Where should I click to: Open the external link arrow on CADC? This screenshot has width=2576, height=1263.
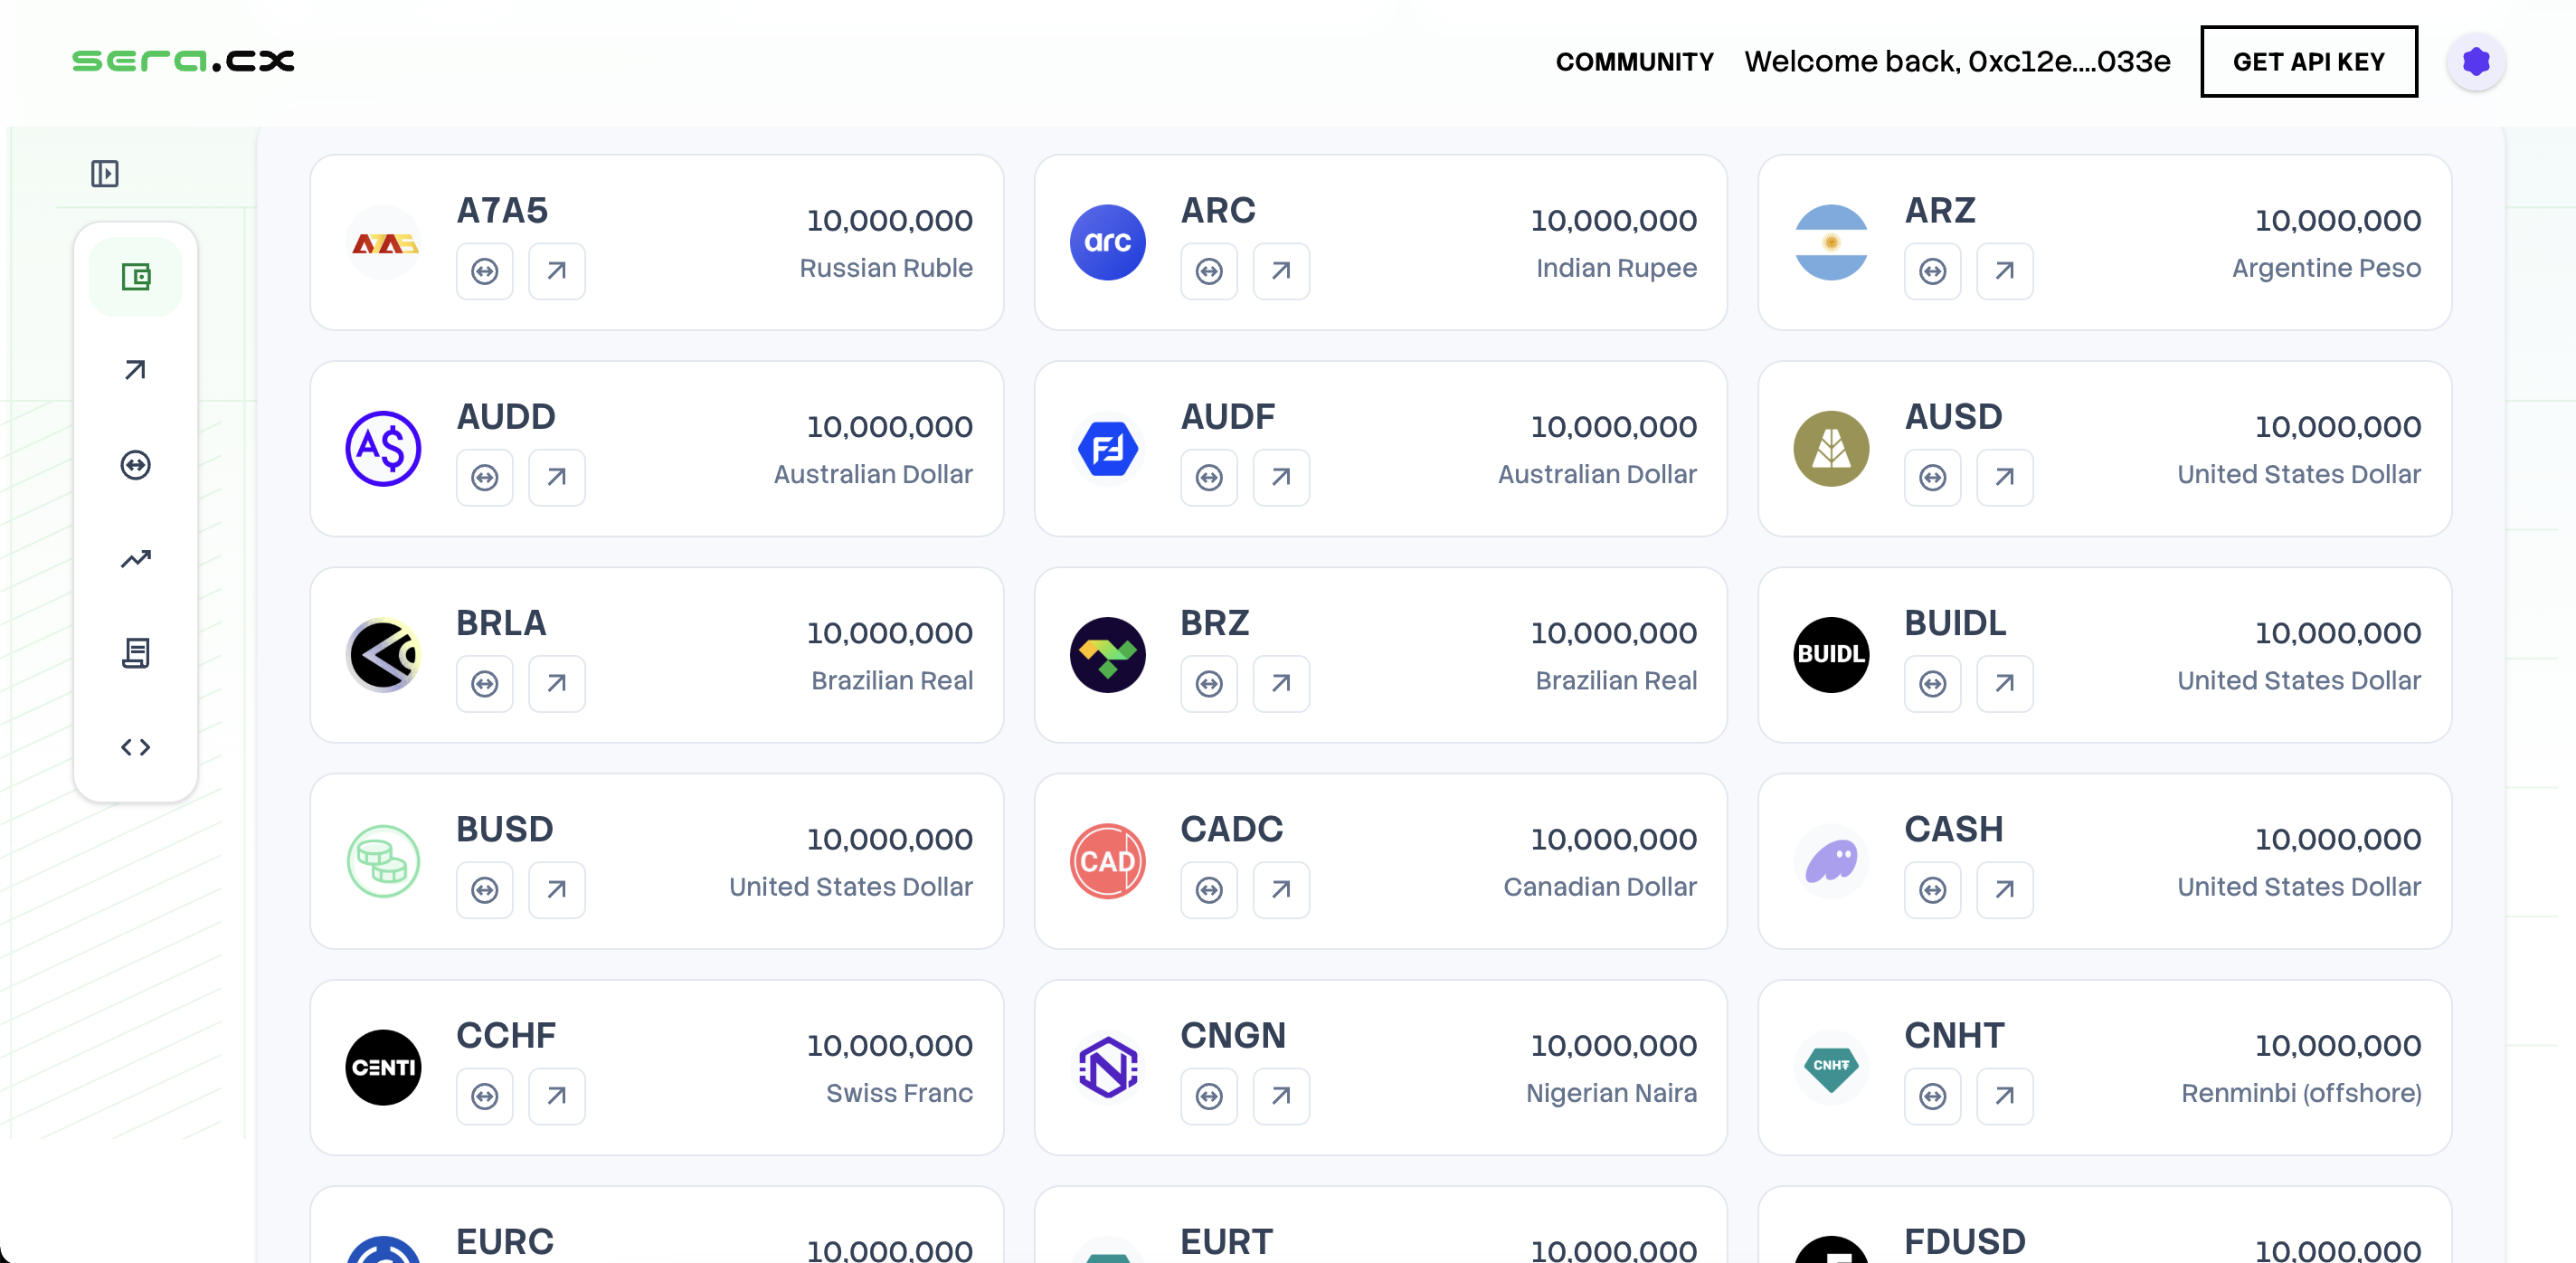[1281, 889]
